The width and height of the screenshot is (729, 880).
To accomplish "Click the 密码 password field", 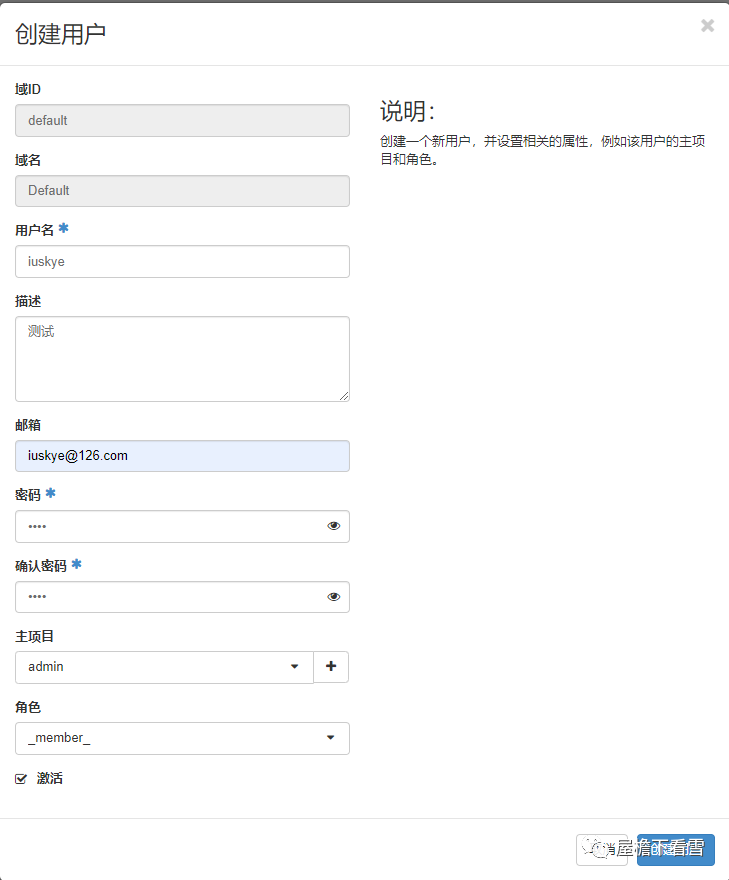I will pyautogui.click(x=182, y=526).
